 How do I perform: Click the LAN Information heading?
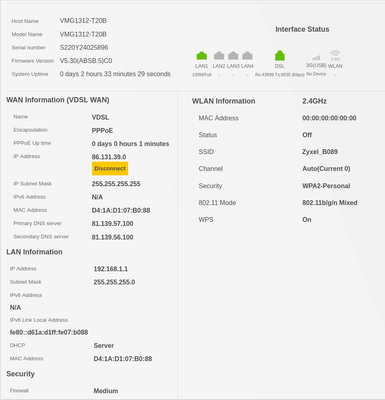[x=34, y=252]
